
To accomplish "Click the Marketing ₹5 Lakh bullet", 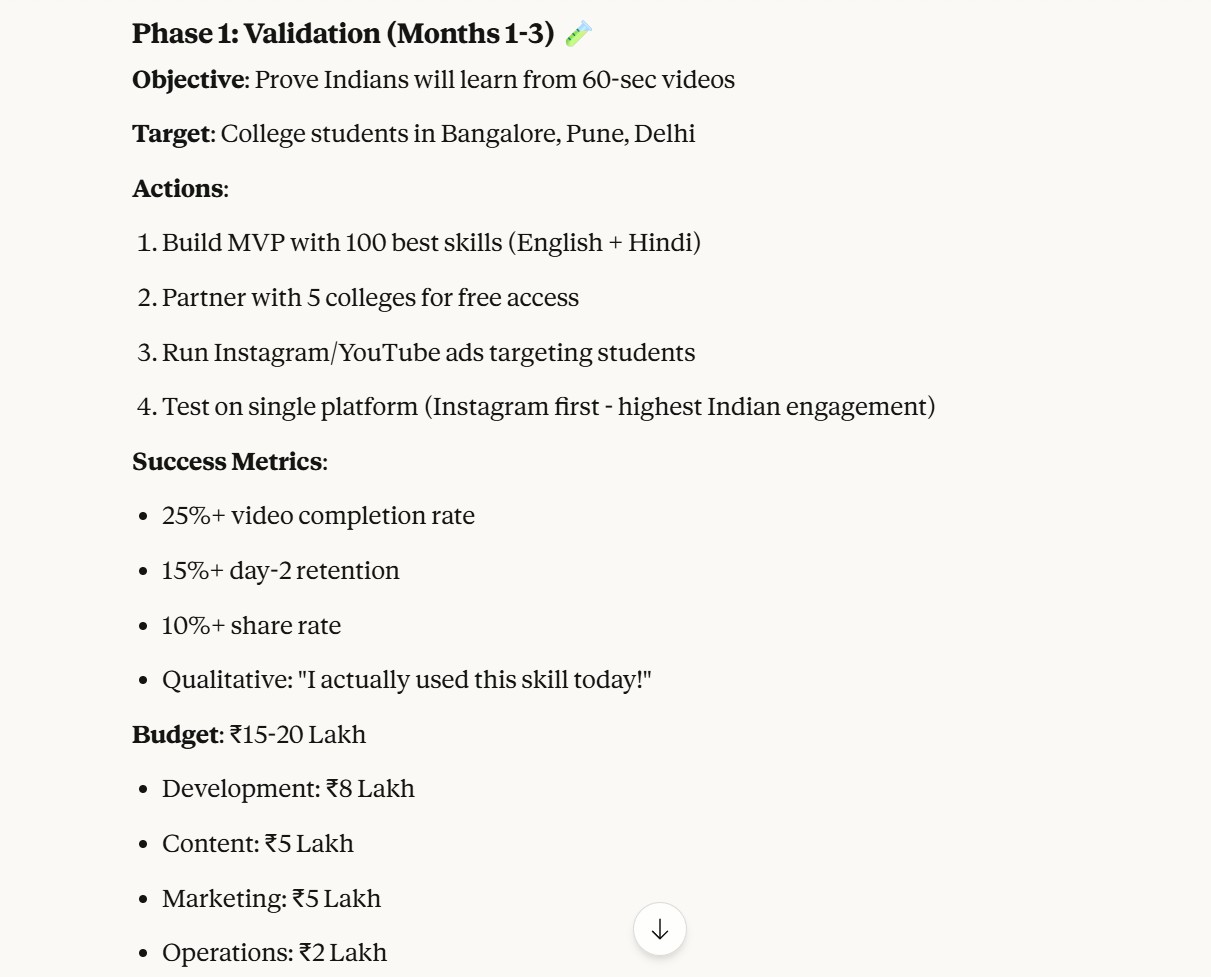I will tap(271, 899).
